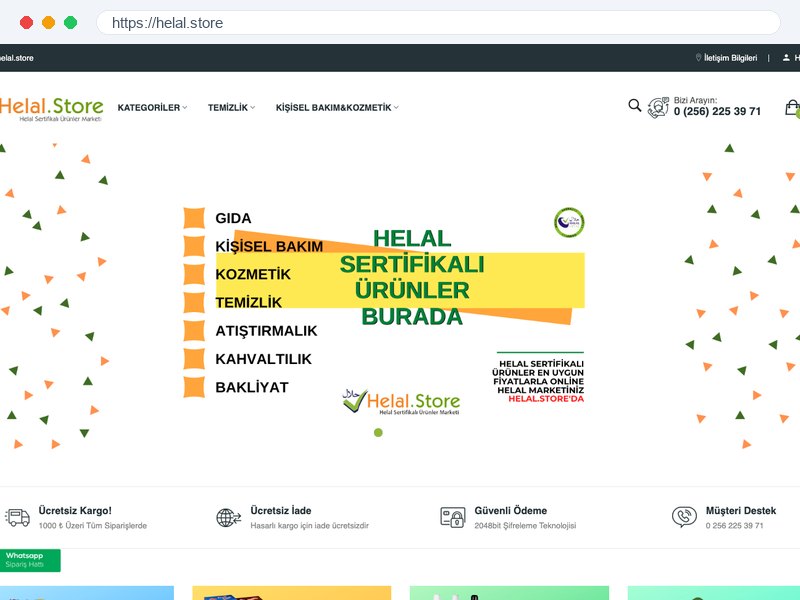Click the Helal.Store logo inside the banner
This screenshot has width=800, height=600.
[x=401, y=402]
